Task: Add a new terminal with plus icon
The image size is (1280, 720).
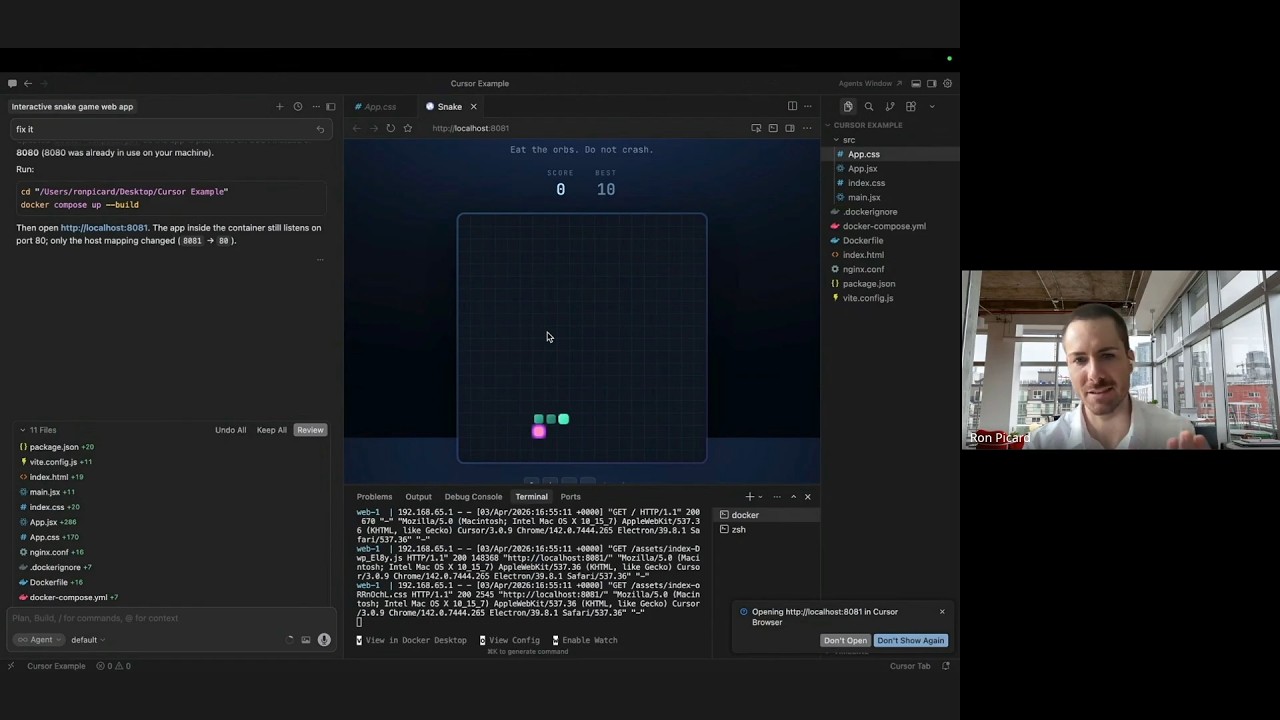Action: click(x=749, y=497)
